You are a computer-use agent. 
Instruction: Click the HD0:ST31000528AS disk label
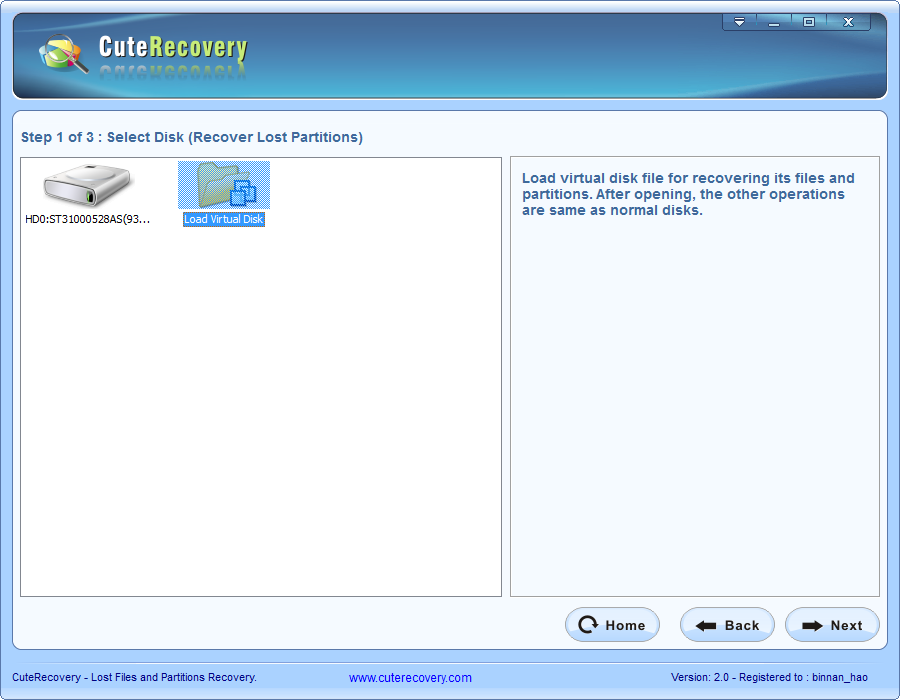(88, 219)
